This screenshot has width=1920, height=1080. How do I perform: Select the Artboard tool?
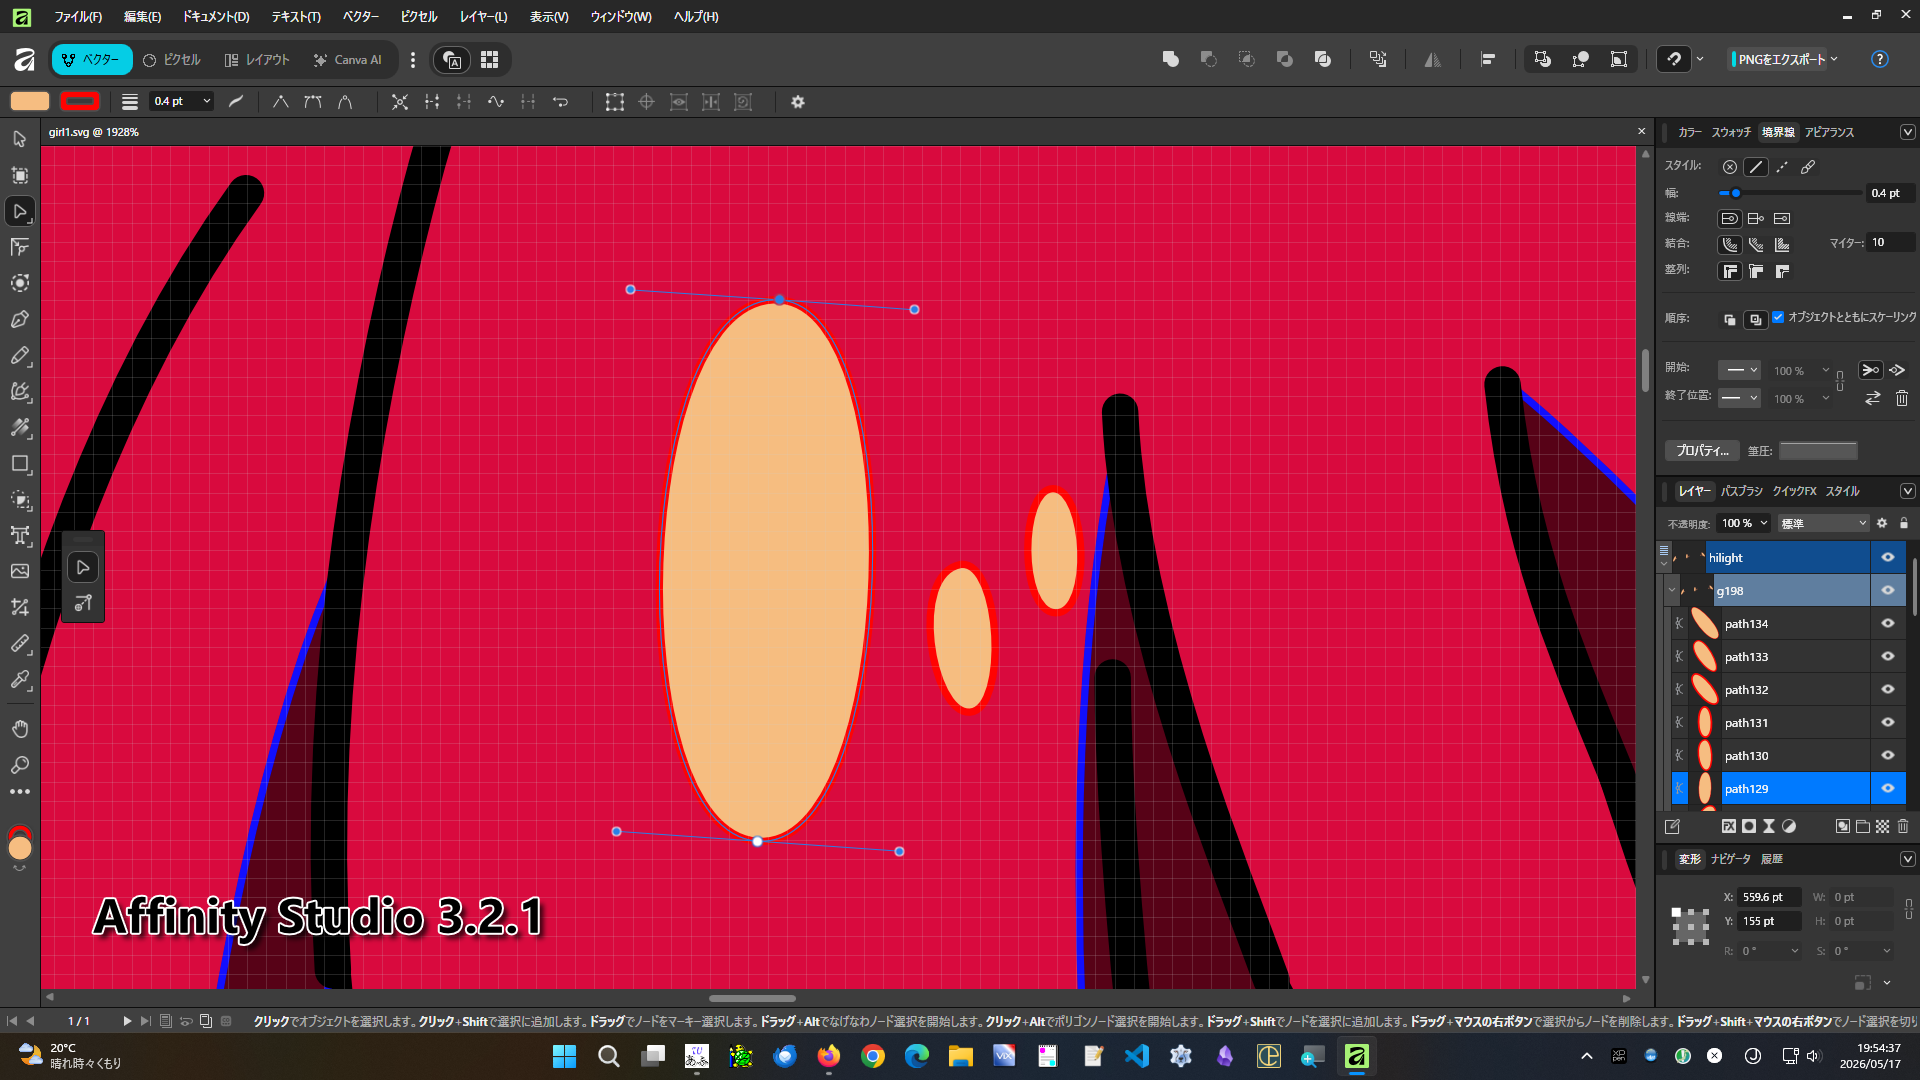(x=20, y=175)
